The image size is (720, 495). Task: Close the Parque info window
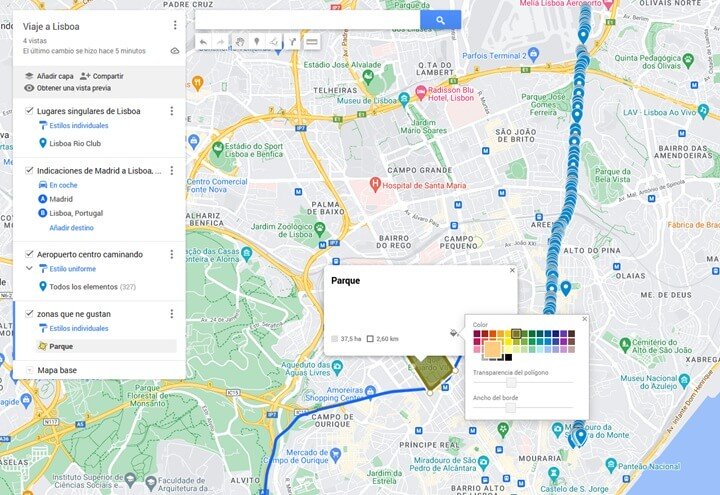[512, 270]
